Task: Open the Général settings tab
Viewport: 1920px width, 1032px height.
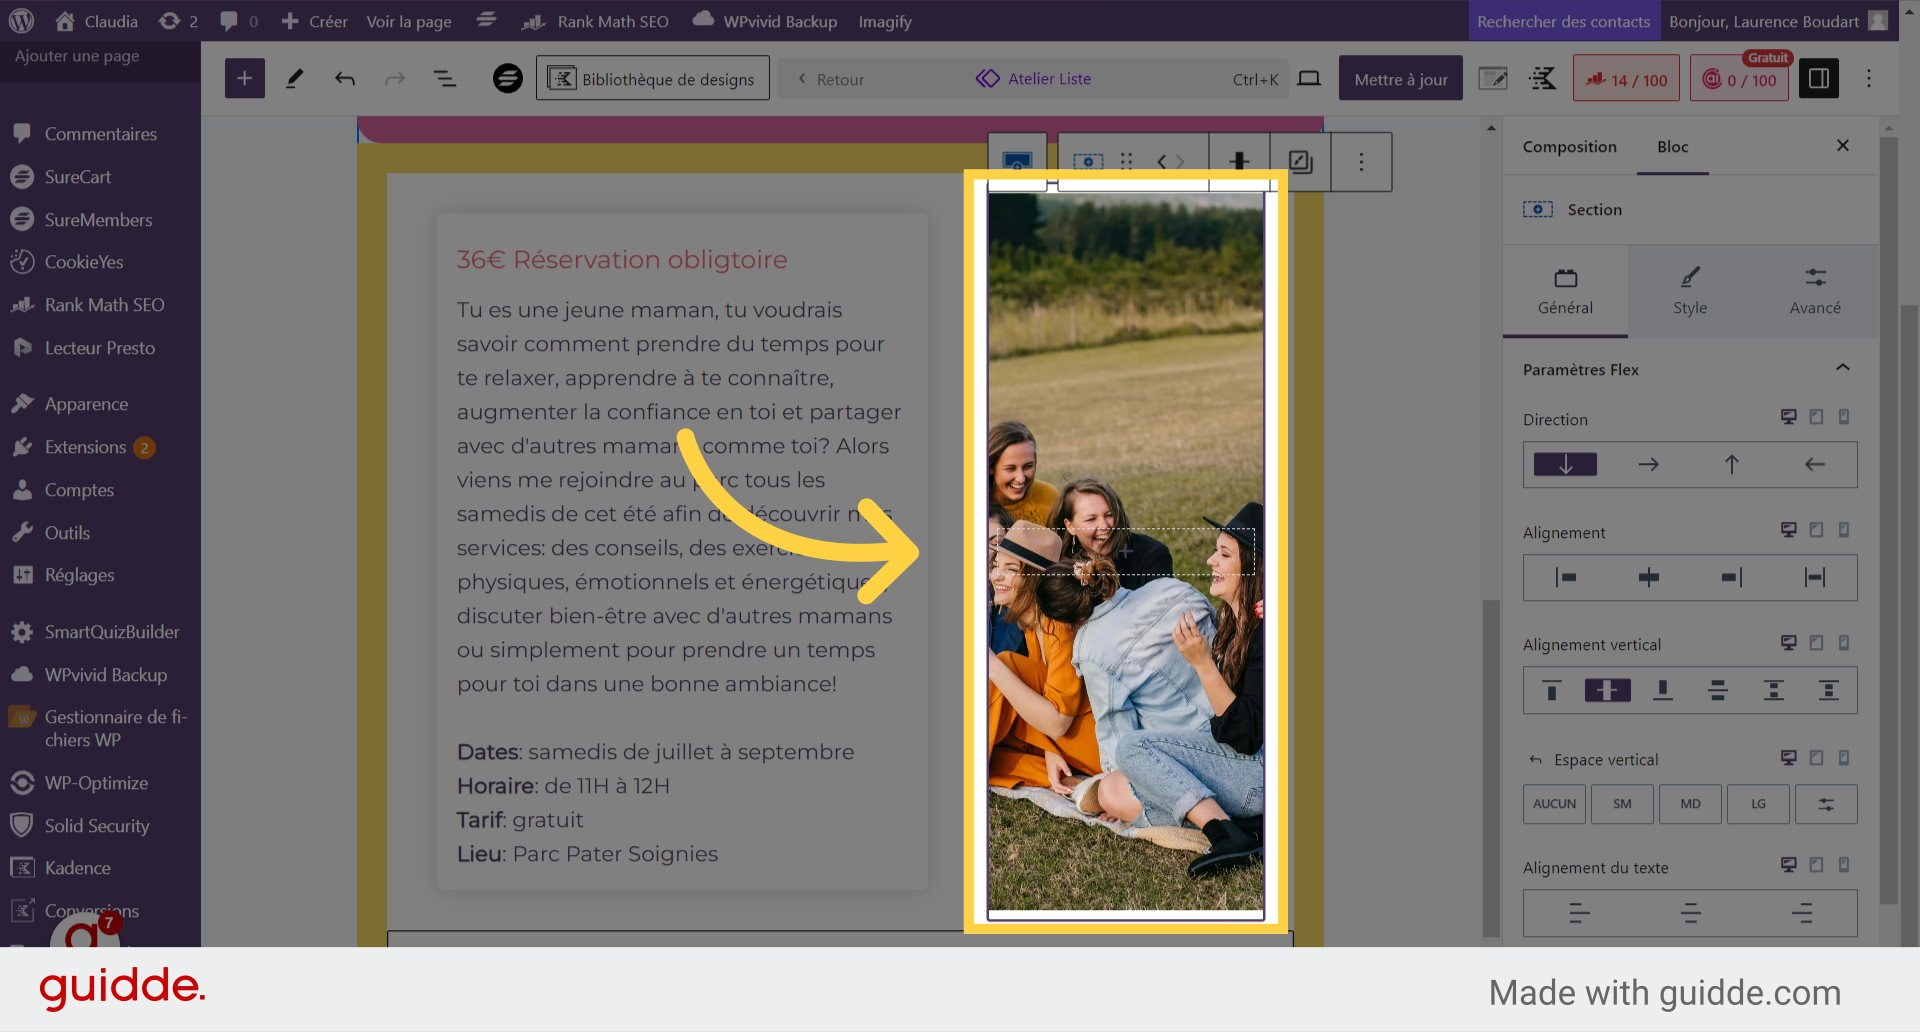Action: (1566, 291)
